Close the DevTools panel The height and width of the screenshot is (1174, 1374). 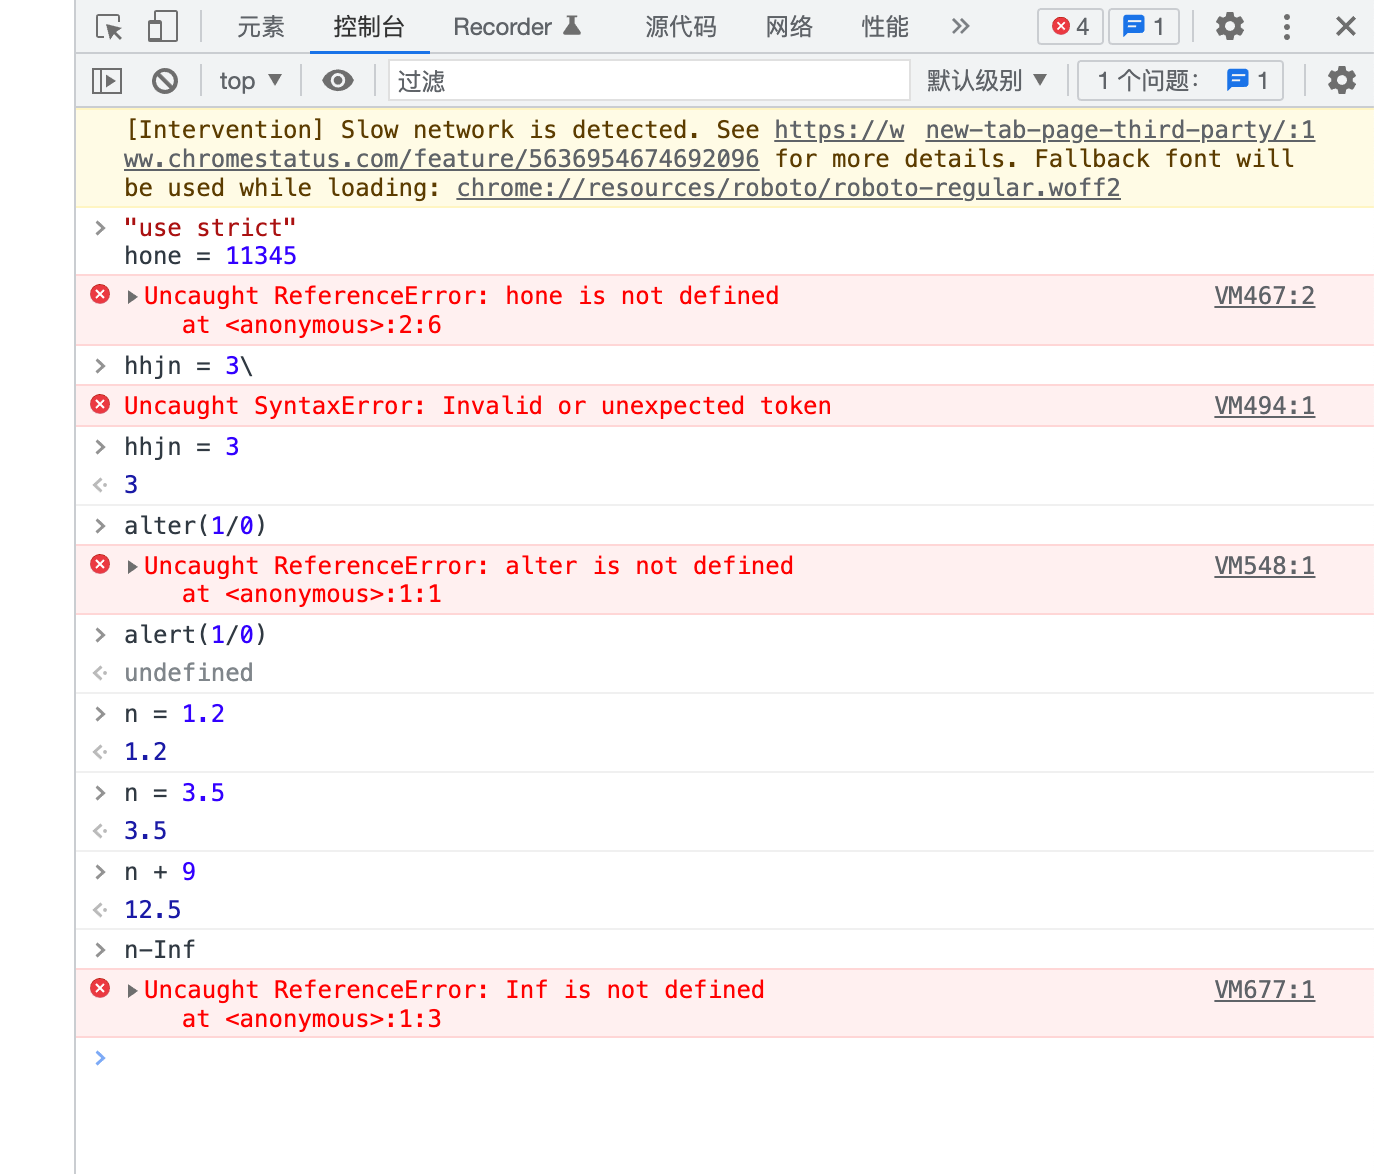click(1346, 27)
